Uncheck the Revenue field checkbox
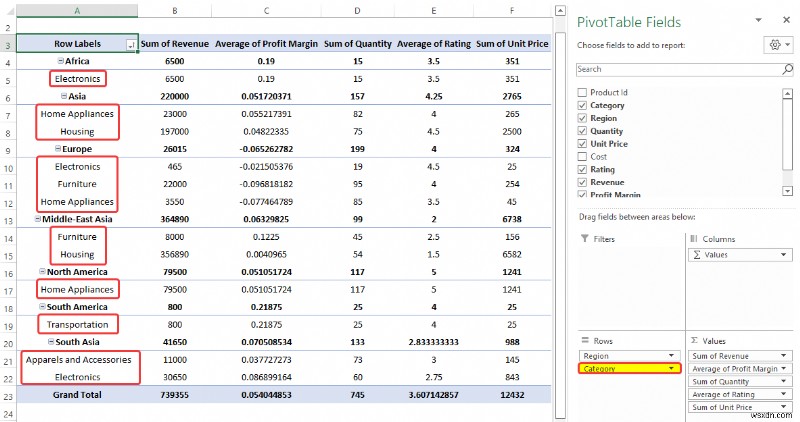Viewport: 800px width, 422px height. click(582, 182)
